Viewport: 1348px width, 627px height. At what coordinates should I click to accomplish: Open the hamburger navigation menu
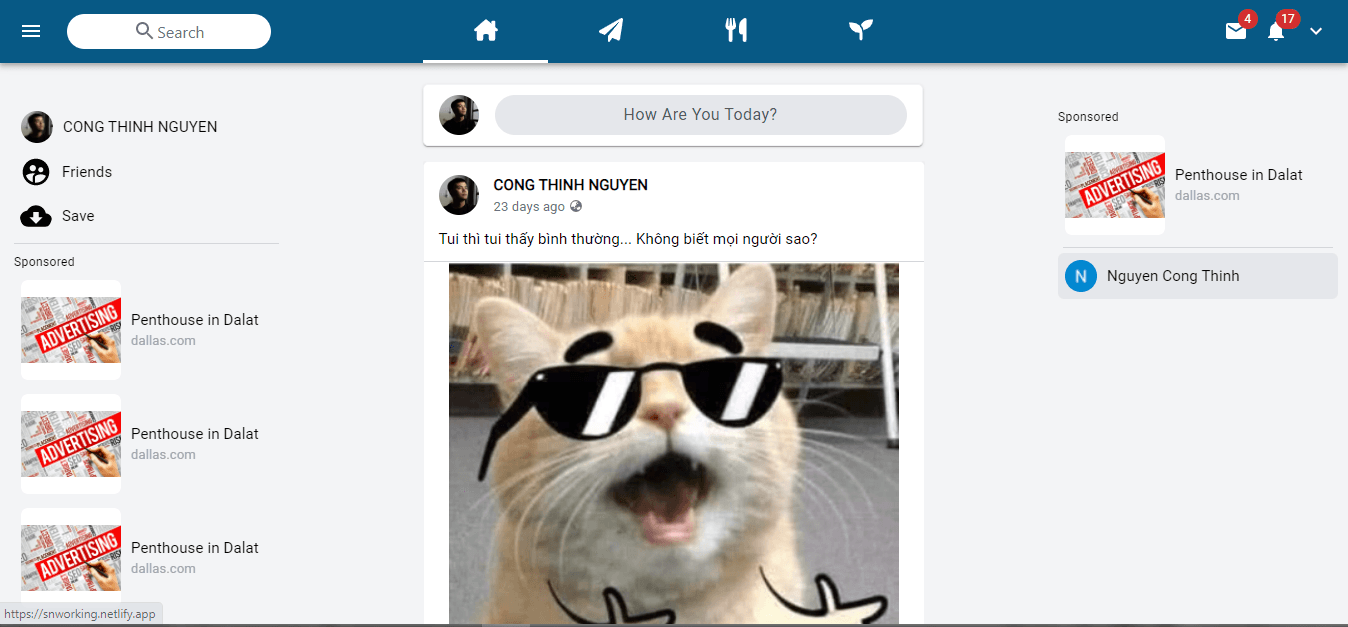(31, 30)
